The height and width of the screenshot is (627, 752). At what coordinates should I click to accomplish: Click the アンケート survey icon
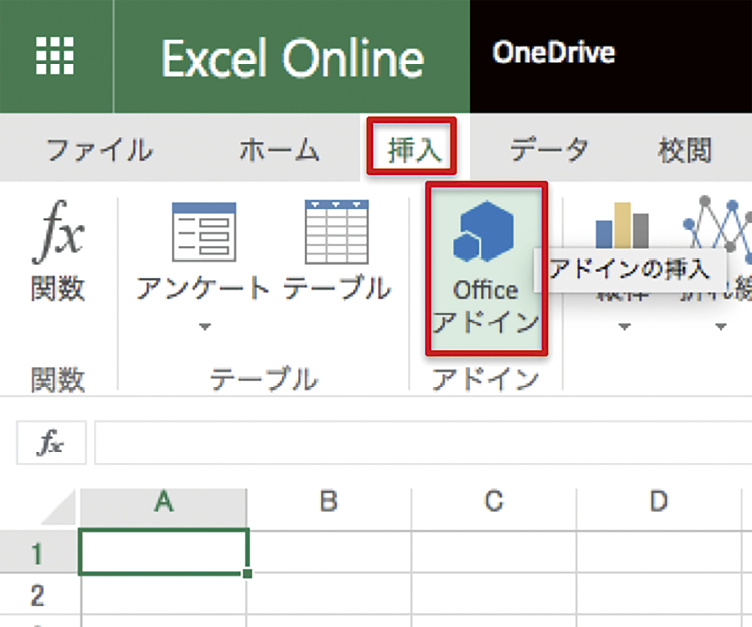204,232
